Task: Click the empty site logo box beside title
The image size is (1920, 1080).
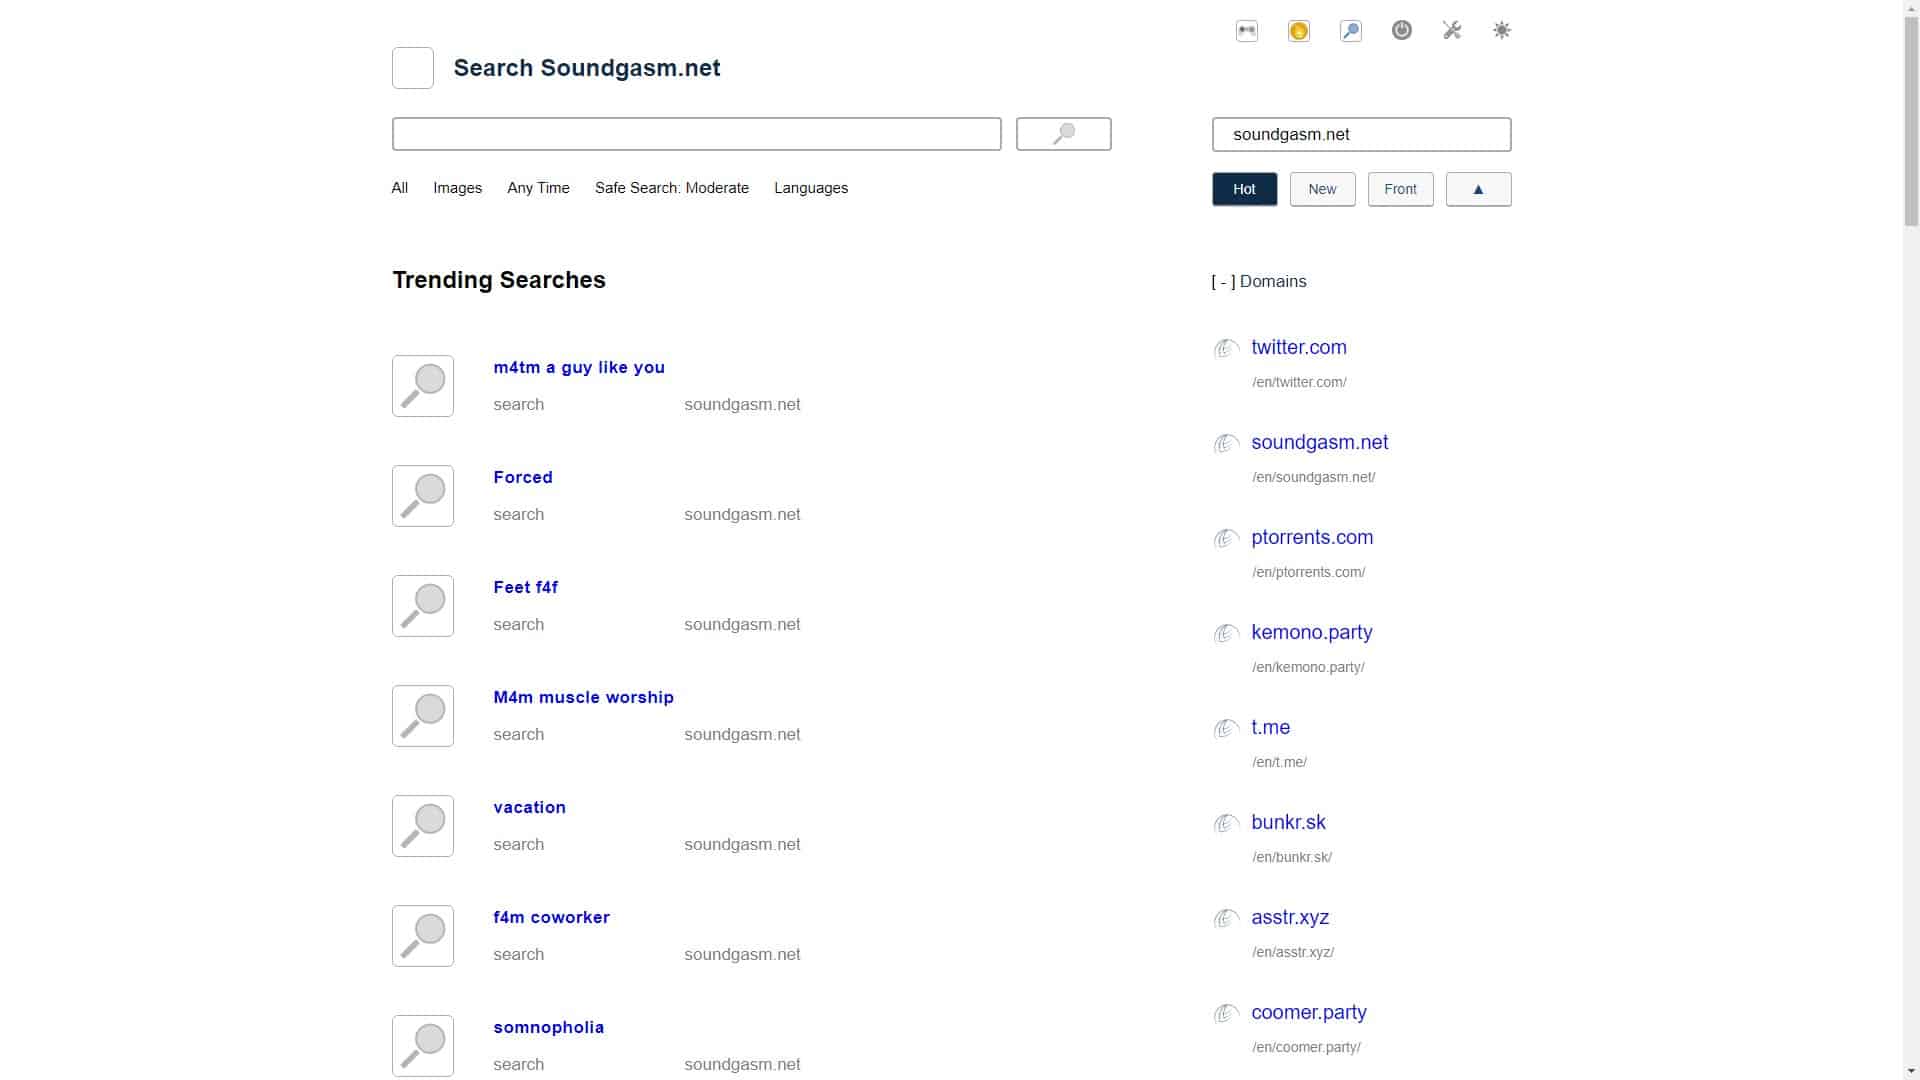Action: pyautogui.click(x=412, y=68)
